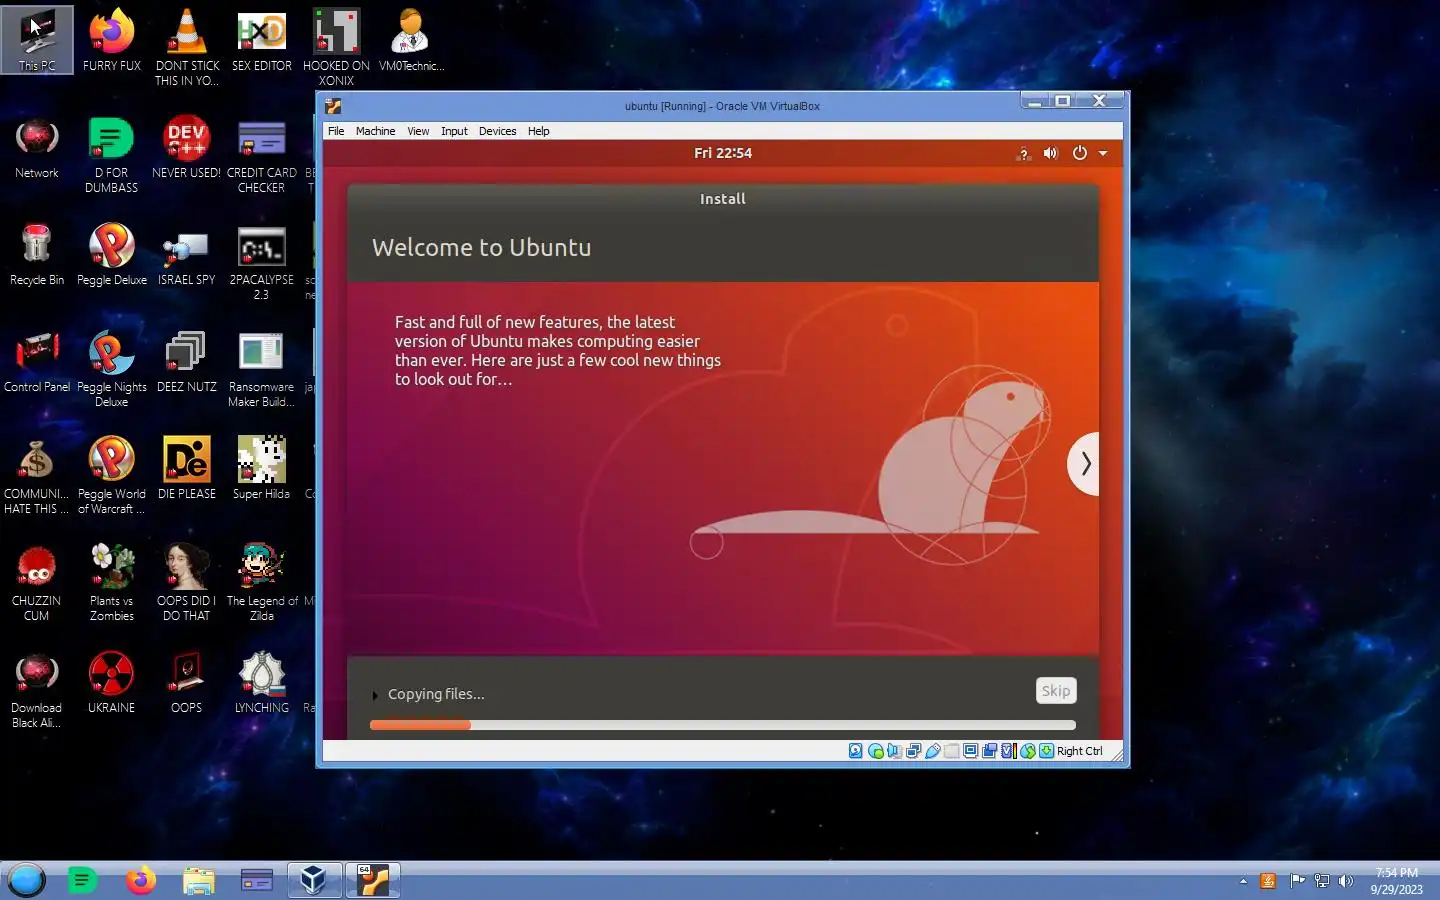Image resolution: width=1440 pixels, height=900 pixels.
Task: Click the keyboard capture green arrow indicator
Action: point(1046,751)
